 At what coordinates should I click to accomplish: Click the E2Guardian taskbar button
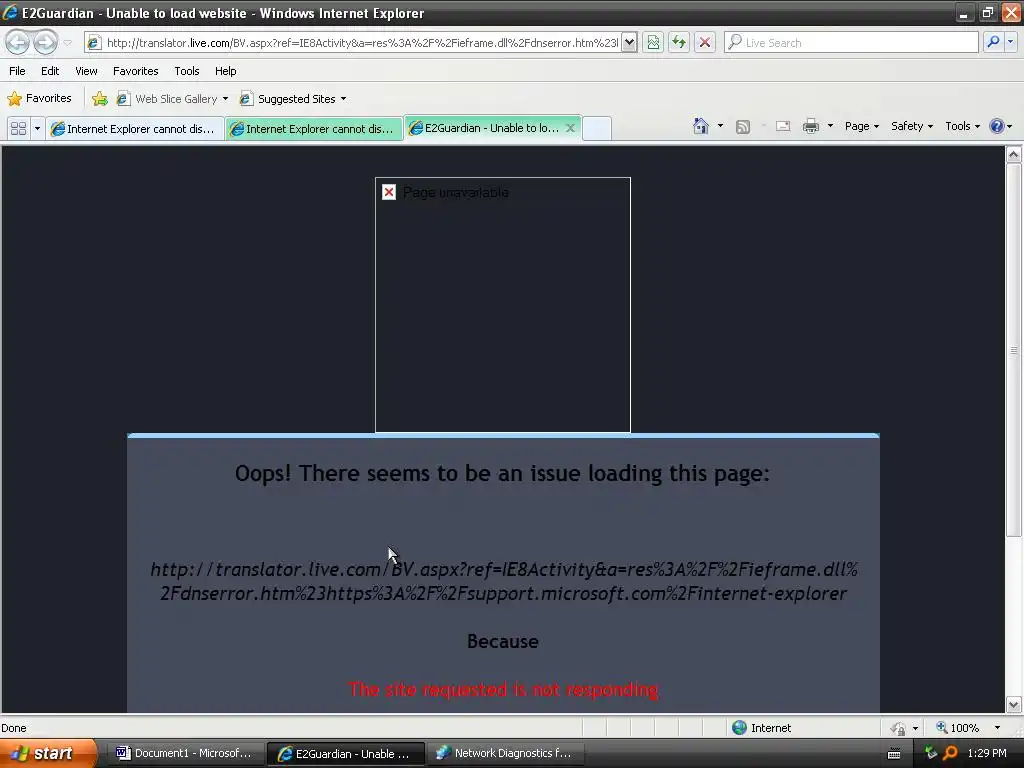pos(345,754)
